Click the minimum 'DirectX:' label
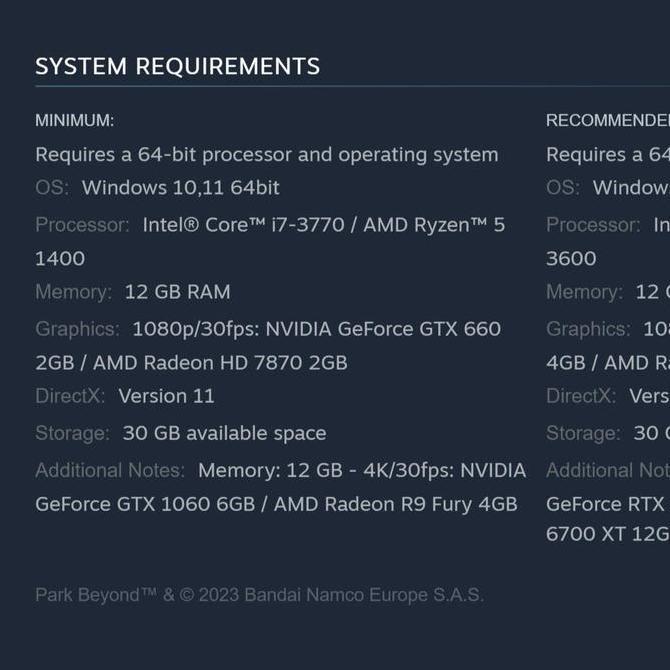The height and width of the screenshot is (670, 670). (x=70, y=396)
